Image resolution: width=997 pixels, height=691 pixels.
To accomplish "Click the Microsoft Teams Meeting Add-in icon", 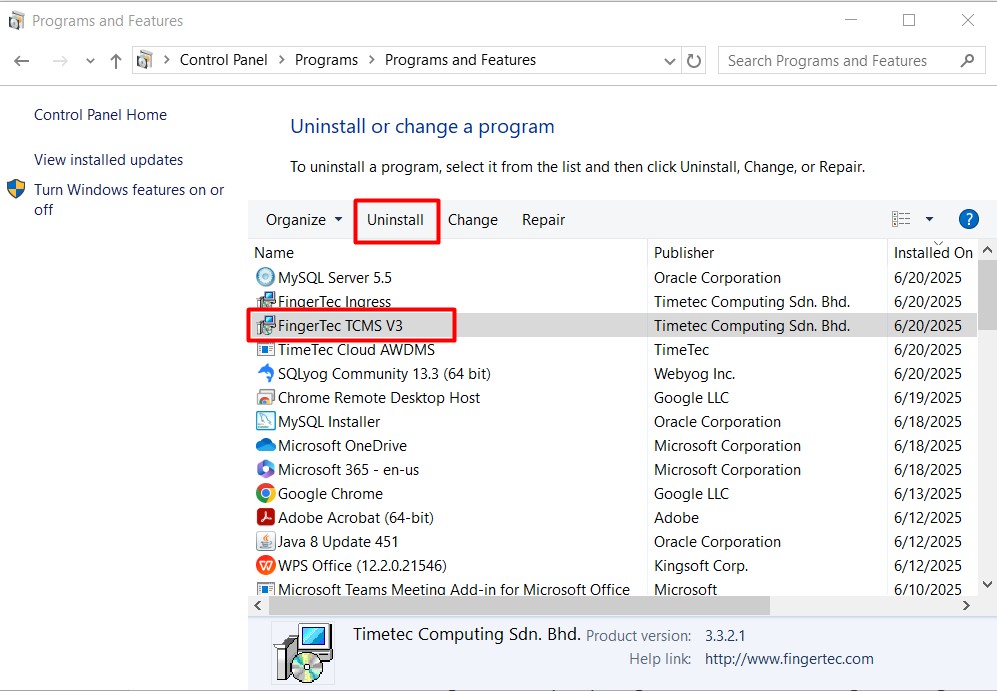I will (265, 589).
